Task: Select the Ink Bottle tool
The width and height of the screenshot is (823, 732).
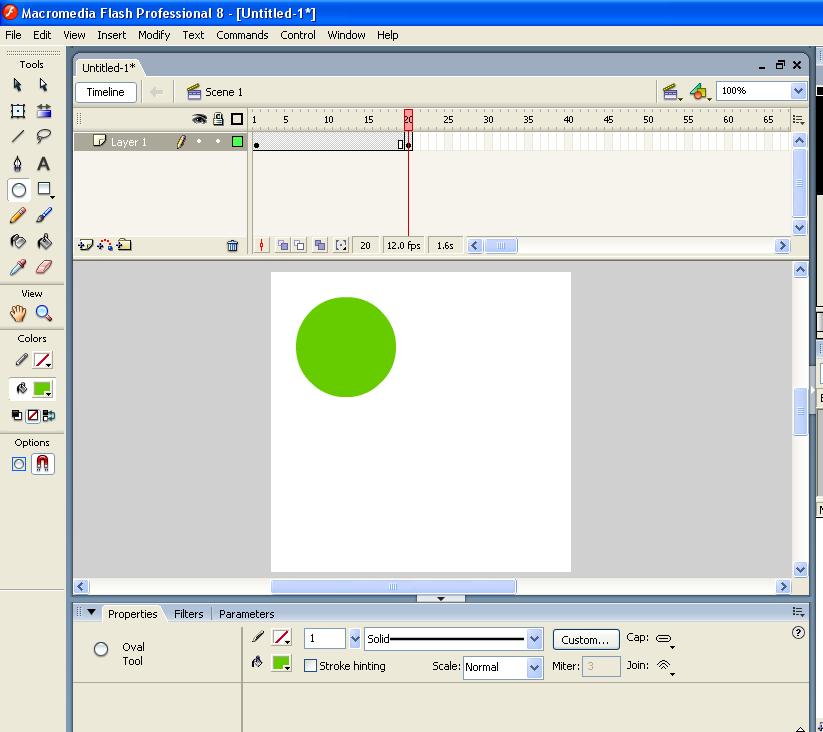Action: pos(17,241)
